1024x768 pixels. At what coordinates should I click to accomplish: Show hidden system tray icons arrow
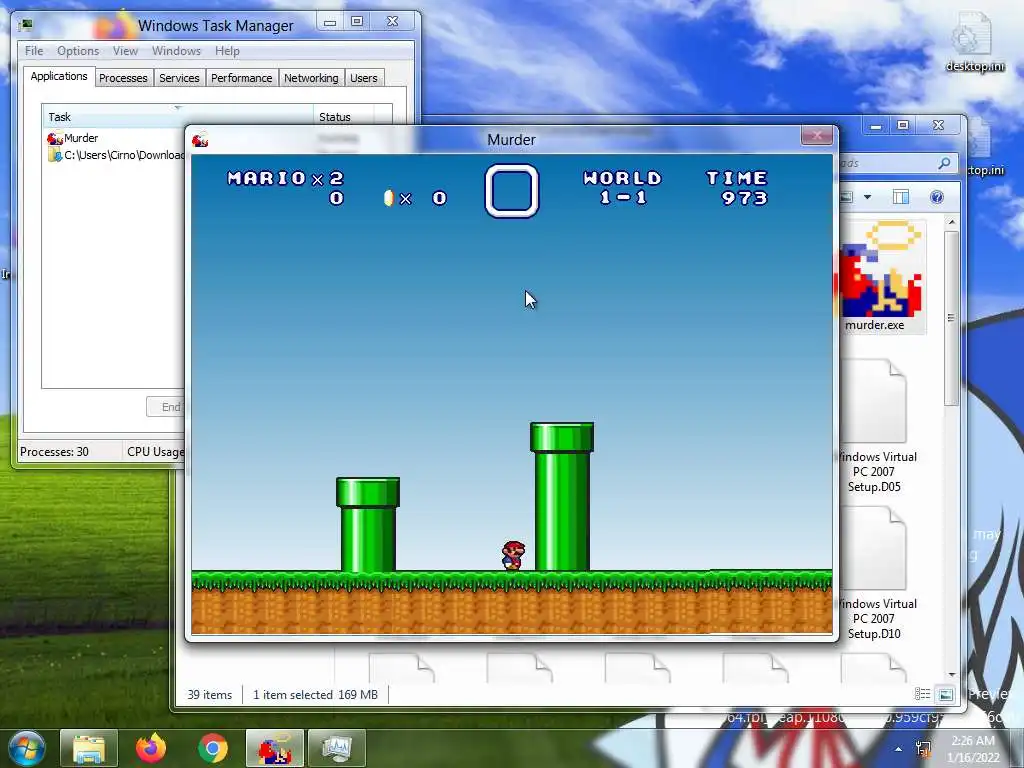tap(899, 749)
